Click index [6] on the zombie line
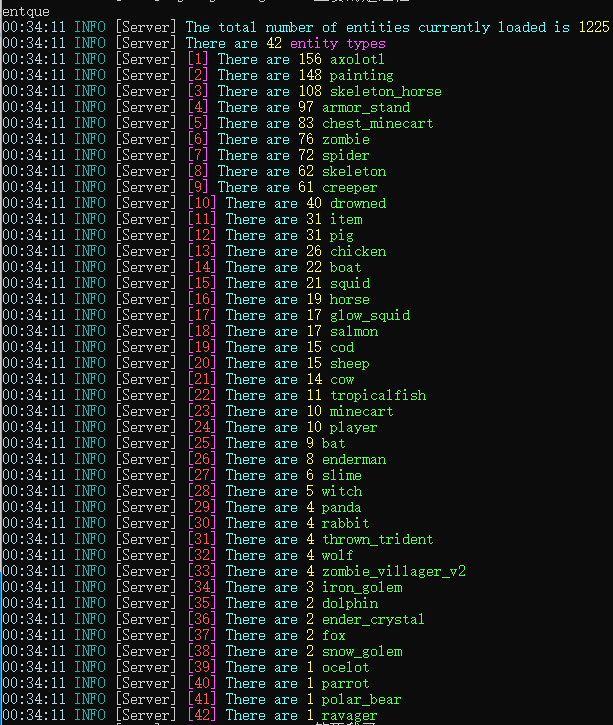The height and width of the screenshot is (725, 613). [198, 140]
